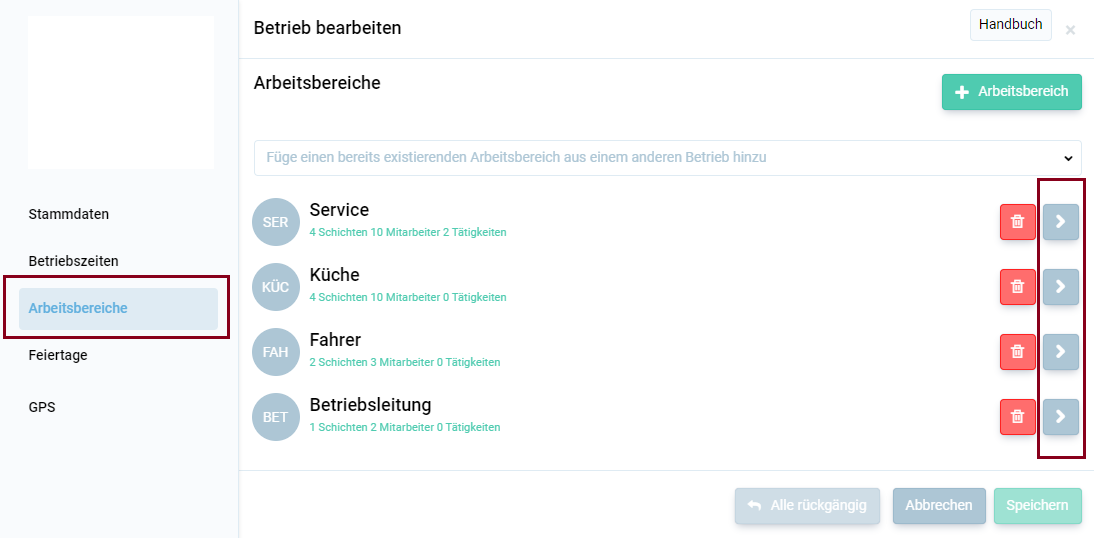Expand Betriebsleitung with chevron arrow

point(1061,417)
